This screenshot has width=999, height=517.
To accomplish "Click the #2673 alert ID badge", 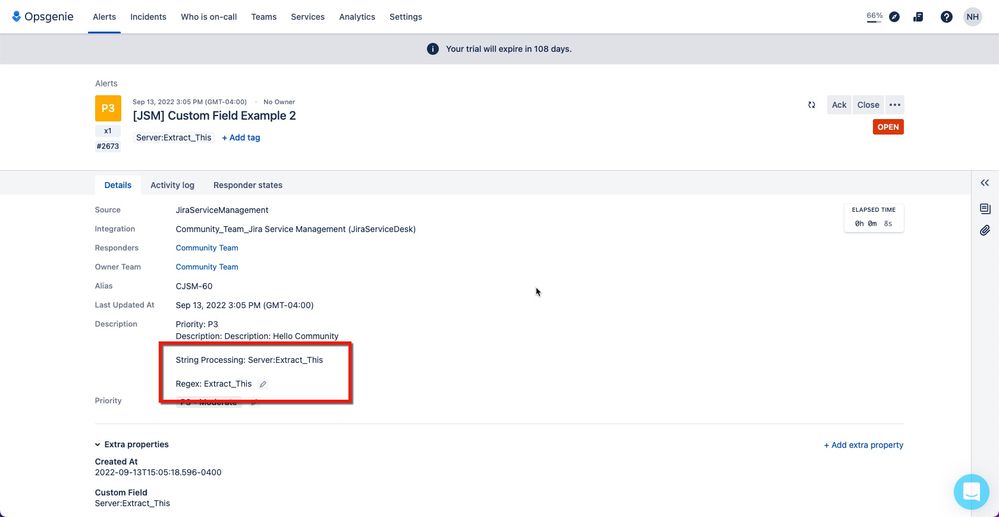I will click(108, 146).
